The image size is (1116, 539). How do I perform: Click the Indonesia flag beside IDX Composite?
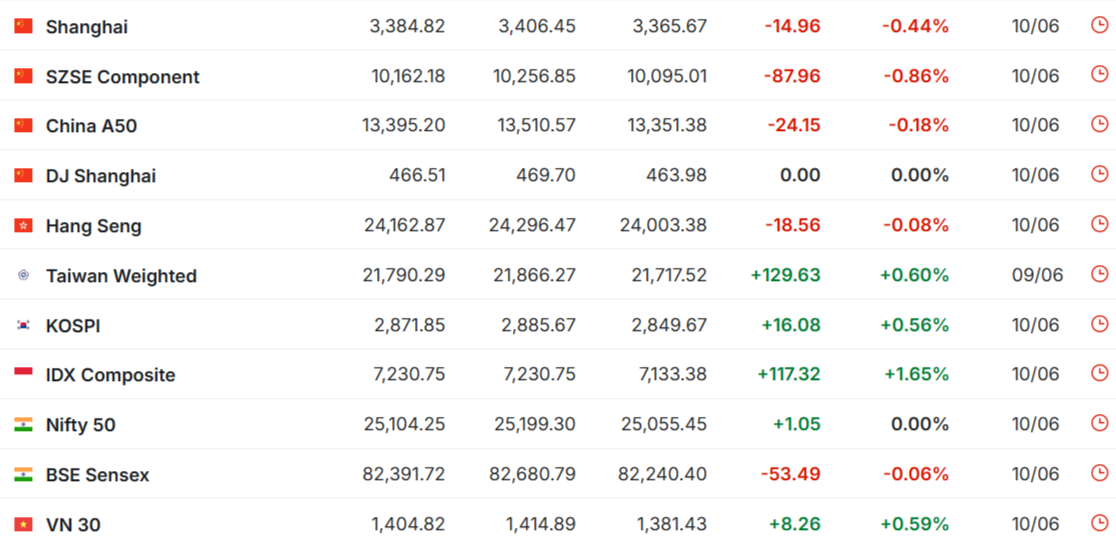(23, 373)
